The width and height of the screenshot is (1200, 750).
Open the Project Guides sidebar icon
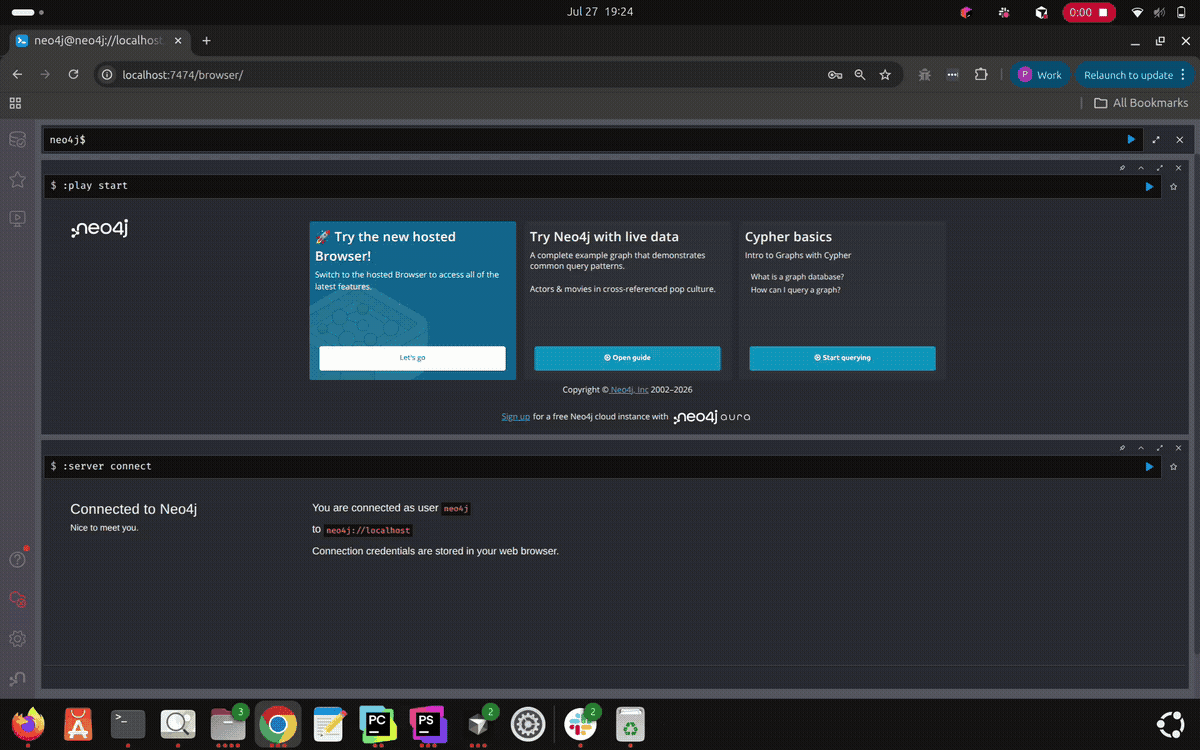pos(17,217)
